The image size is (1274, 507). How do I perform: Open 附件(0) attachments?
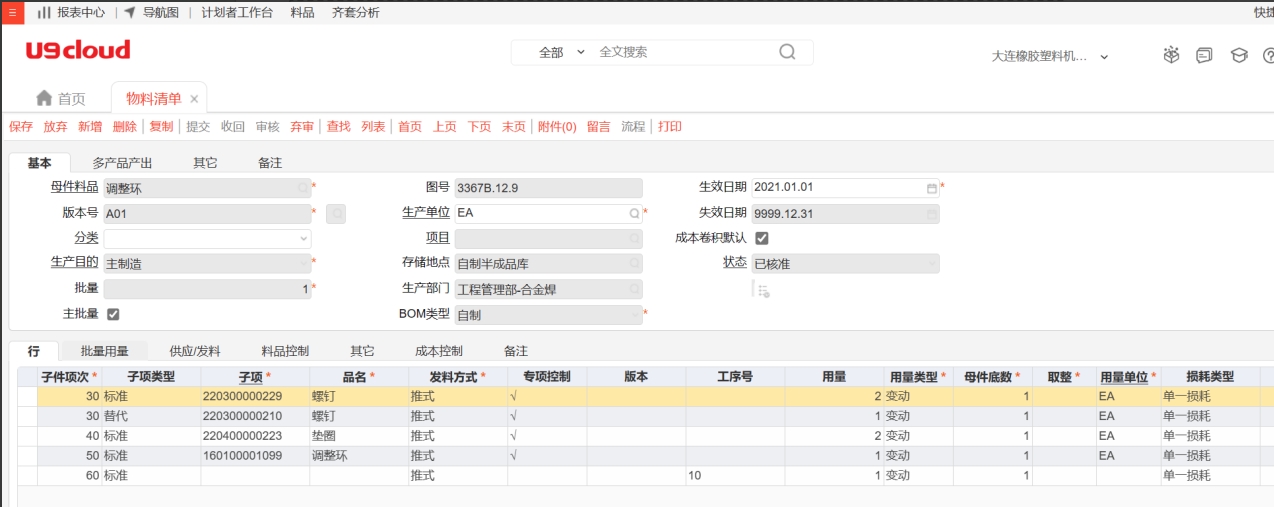(557, 127)
